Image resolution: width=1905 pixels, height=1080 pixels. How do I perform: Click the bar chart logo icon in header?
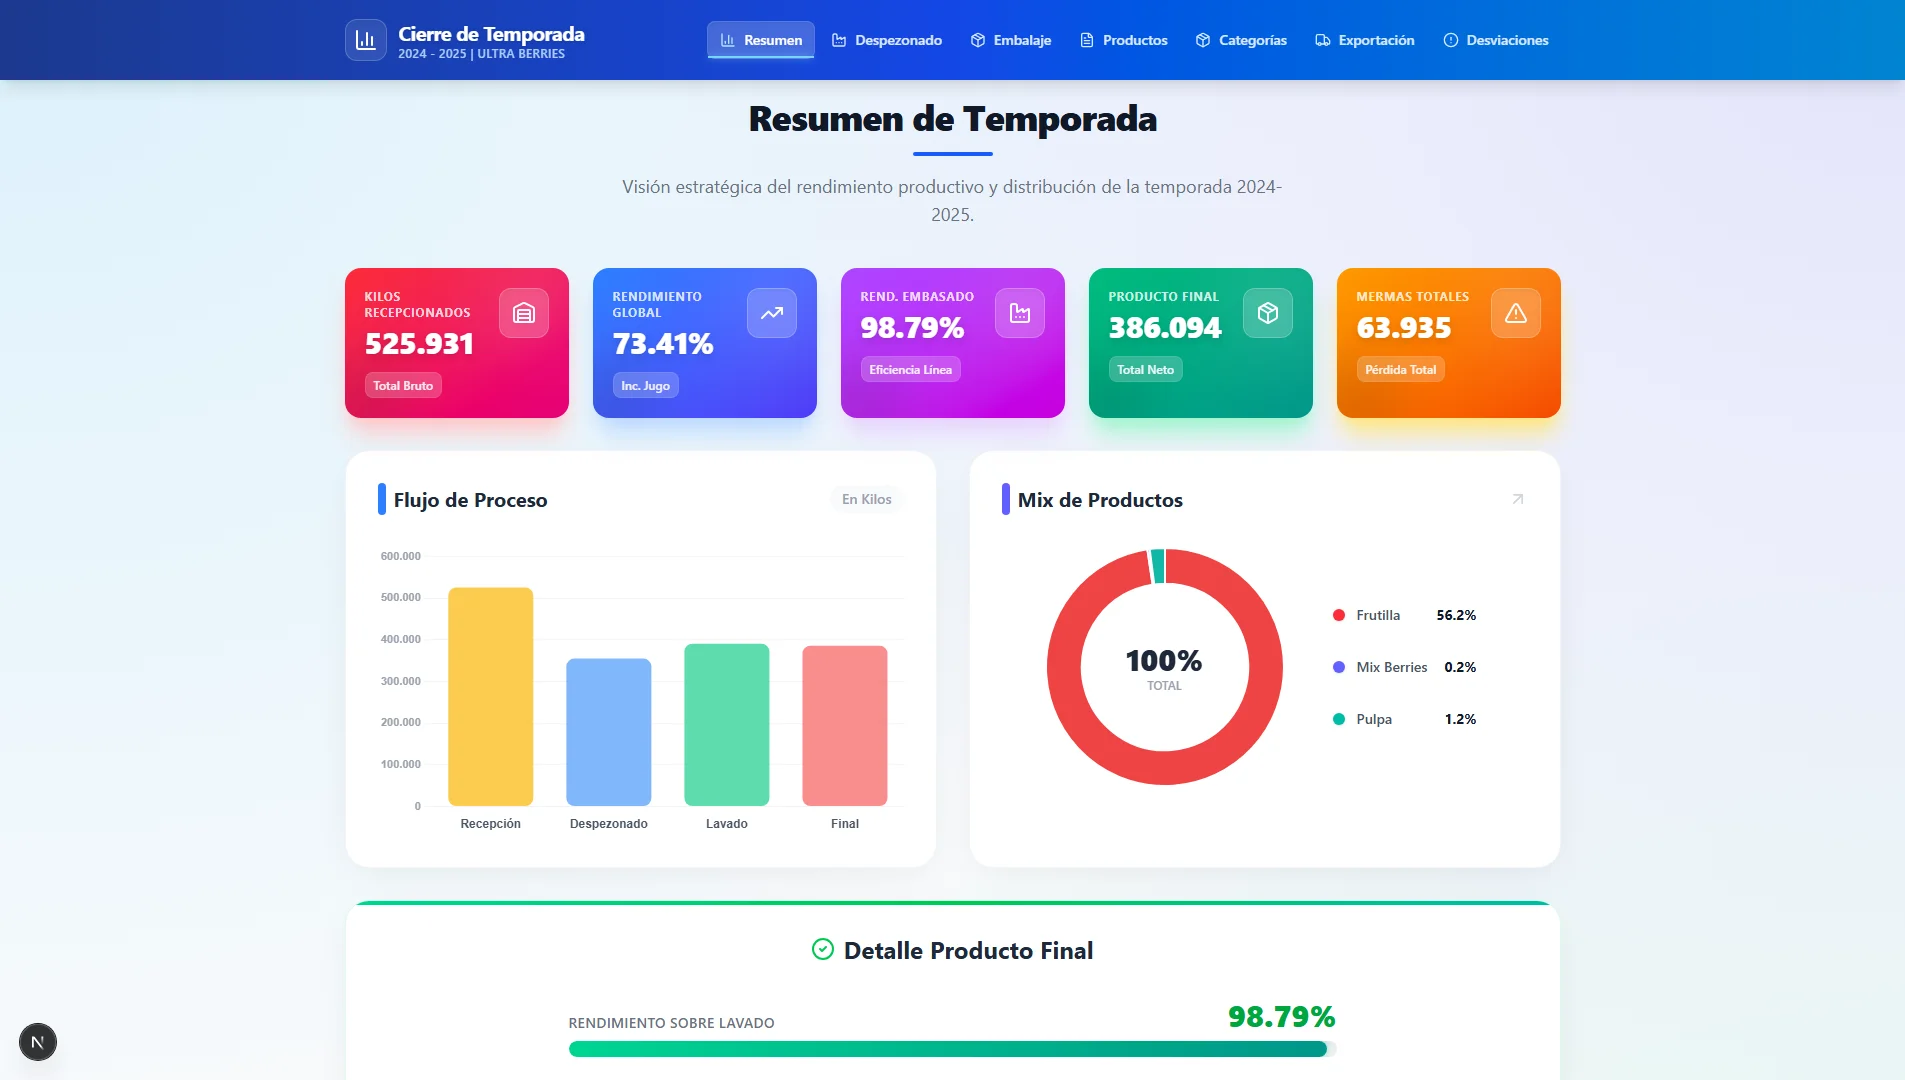pos(366,40)
